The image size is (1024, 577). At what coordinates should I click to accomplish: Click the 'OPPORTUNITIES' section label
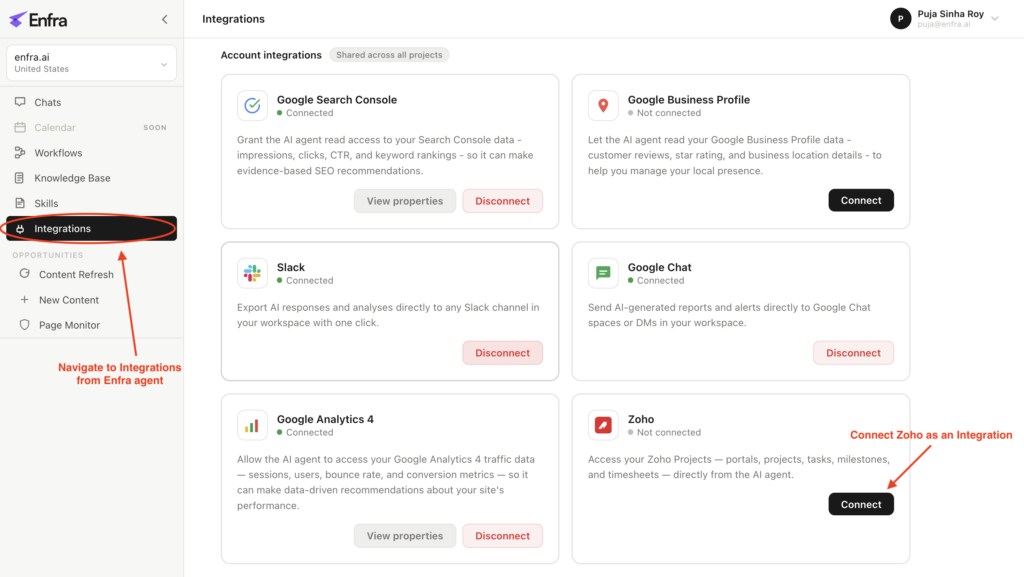click(x=48, y=255)
